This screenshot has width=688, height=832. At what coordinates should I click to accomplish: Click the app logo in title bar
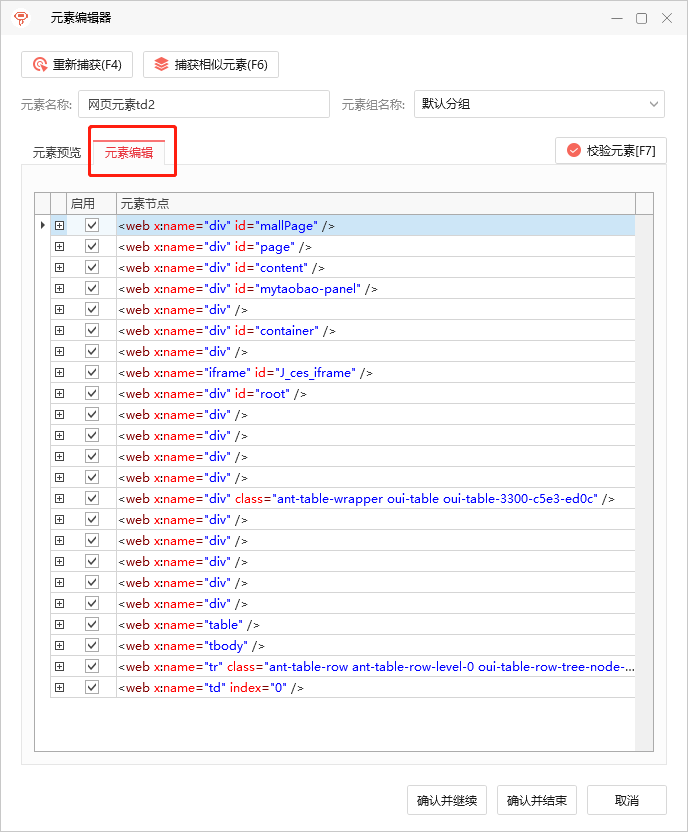click(21, 19)
